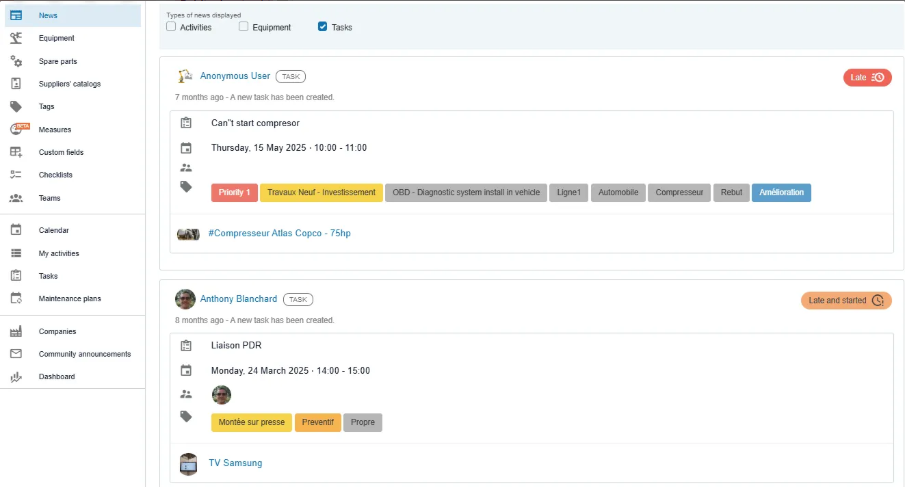This screenshot has width=905, height=487.
Task: Click the Checklists icon in sidebar
Action: coord(16,175)
